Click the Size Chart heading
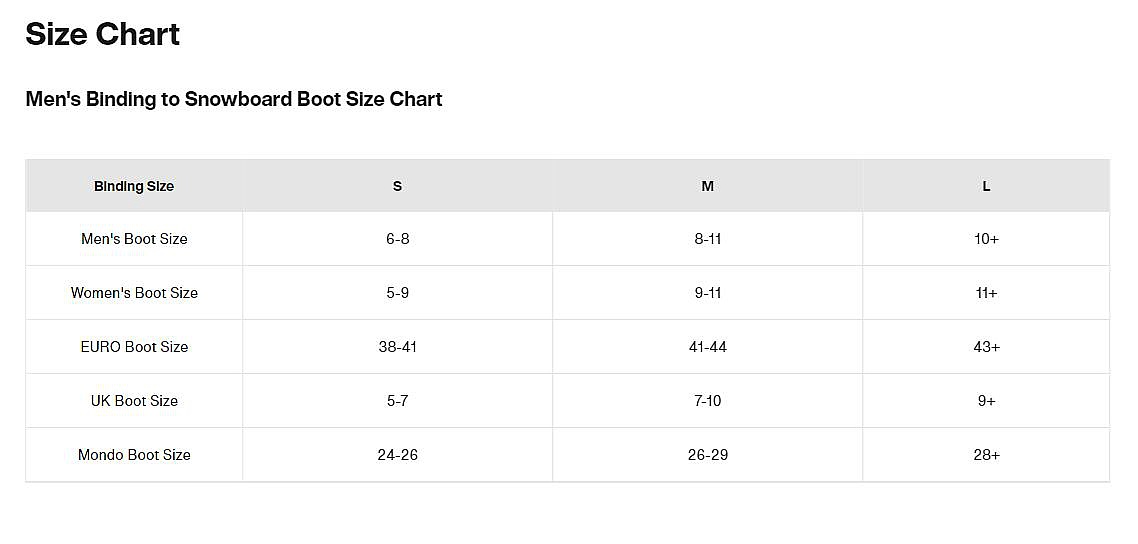Image resolution: width=1138 pixels, height=544 pixels. pos(103,35)
